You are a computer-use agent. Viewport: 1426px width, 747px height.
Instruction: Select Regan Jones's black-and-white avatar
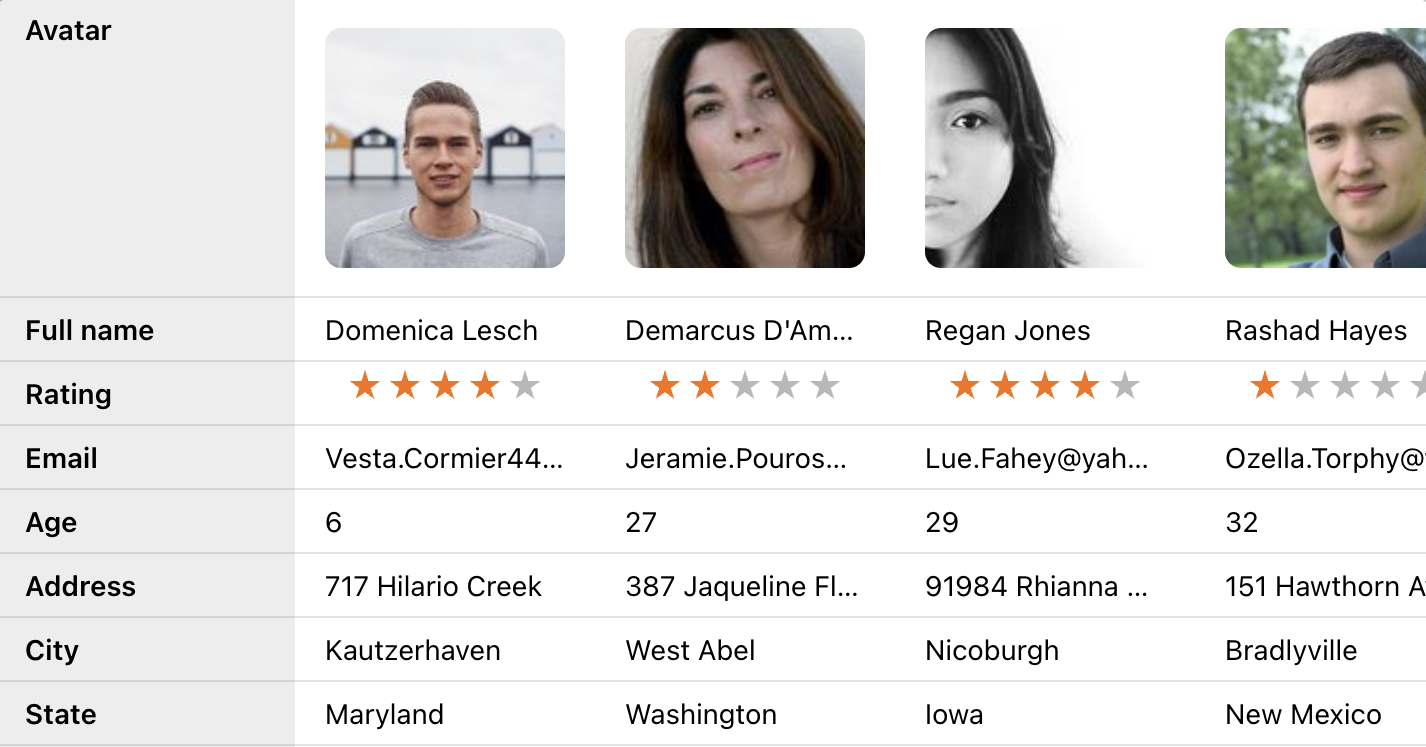[x=1040, y=148]
